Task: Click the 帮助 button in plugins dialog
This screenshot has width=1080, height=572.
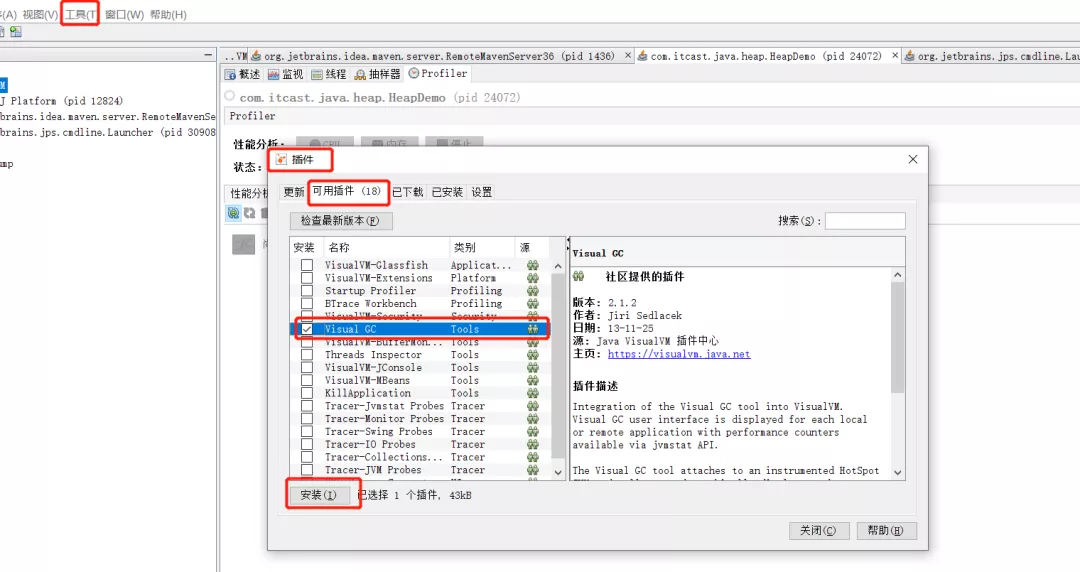Action: 886,531
